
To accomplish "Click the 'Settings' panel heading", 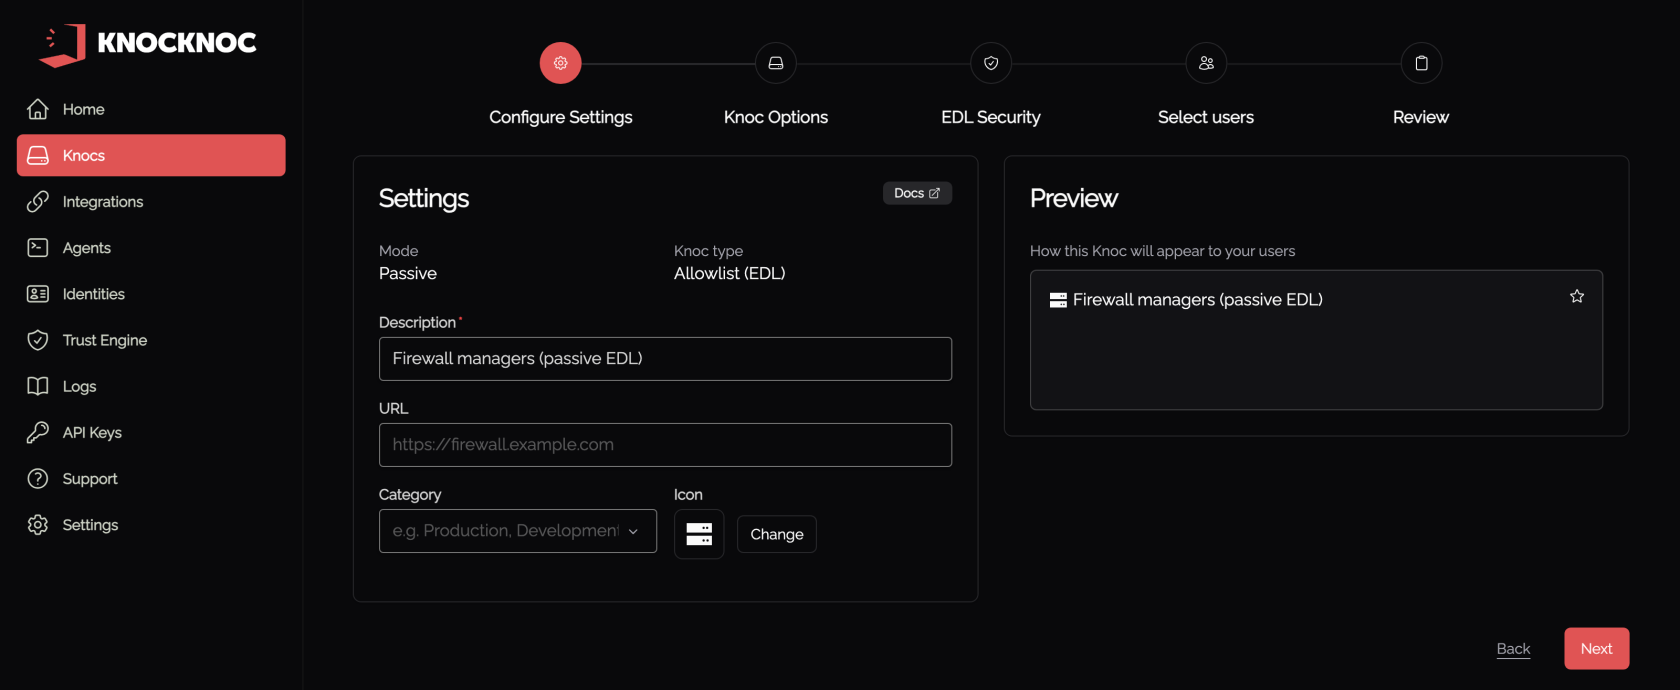I will click(424, 198).
